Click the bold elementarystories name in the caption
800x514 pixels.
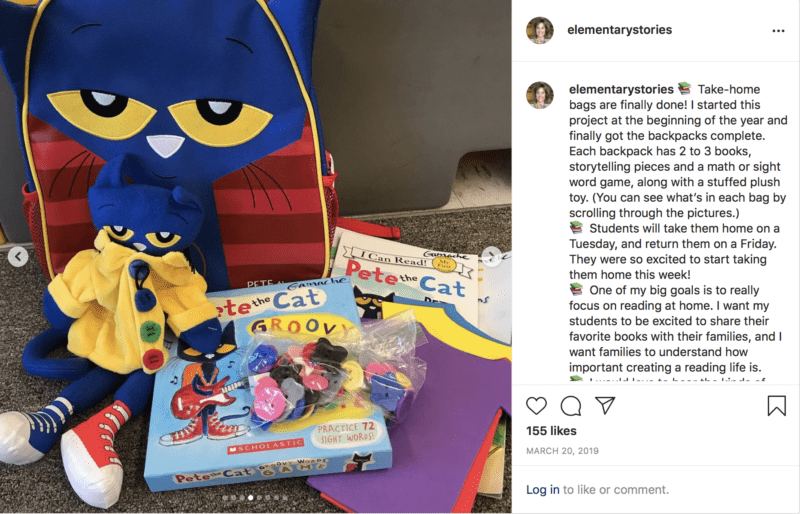tap(621, 89)
